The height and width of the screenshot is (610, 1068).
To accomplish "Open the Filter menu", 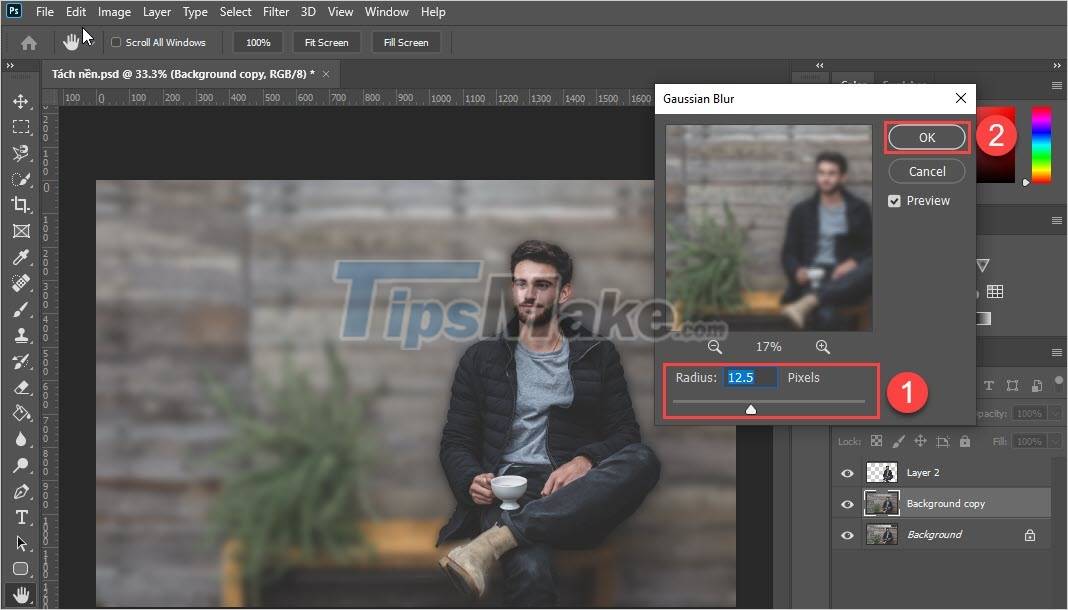I will pos(276,12).
